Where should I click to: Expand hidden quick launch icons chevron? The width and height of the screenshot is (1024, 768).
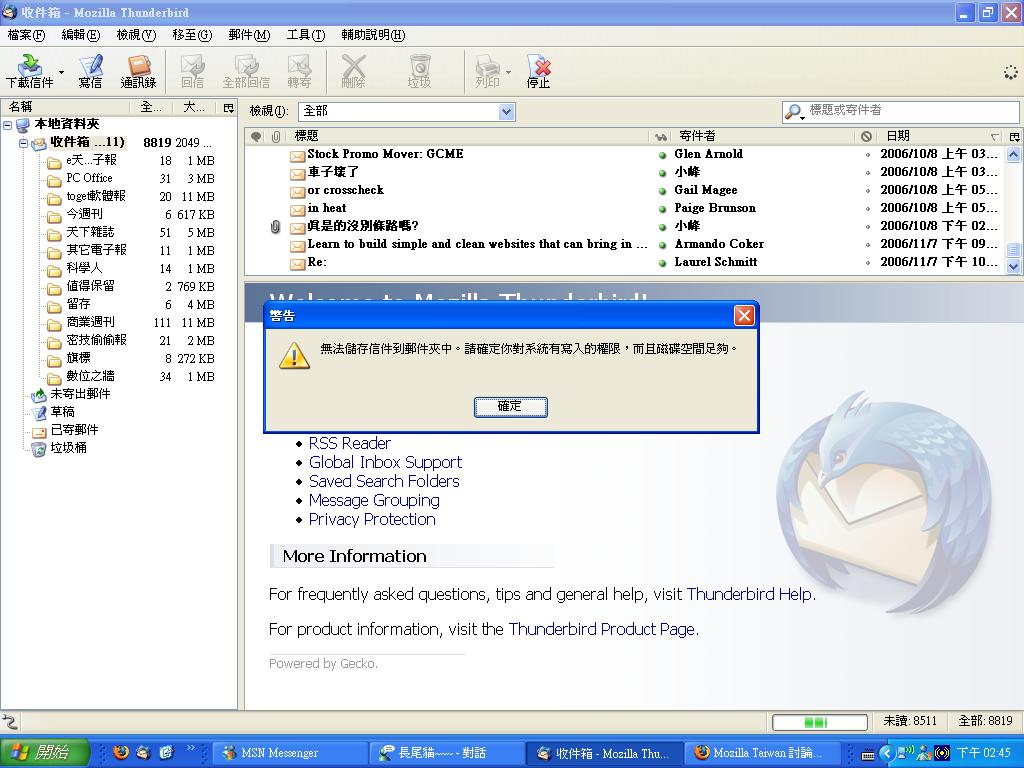pyautogui.click(x=191, y=748)
